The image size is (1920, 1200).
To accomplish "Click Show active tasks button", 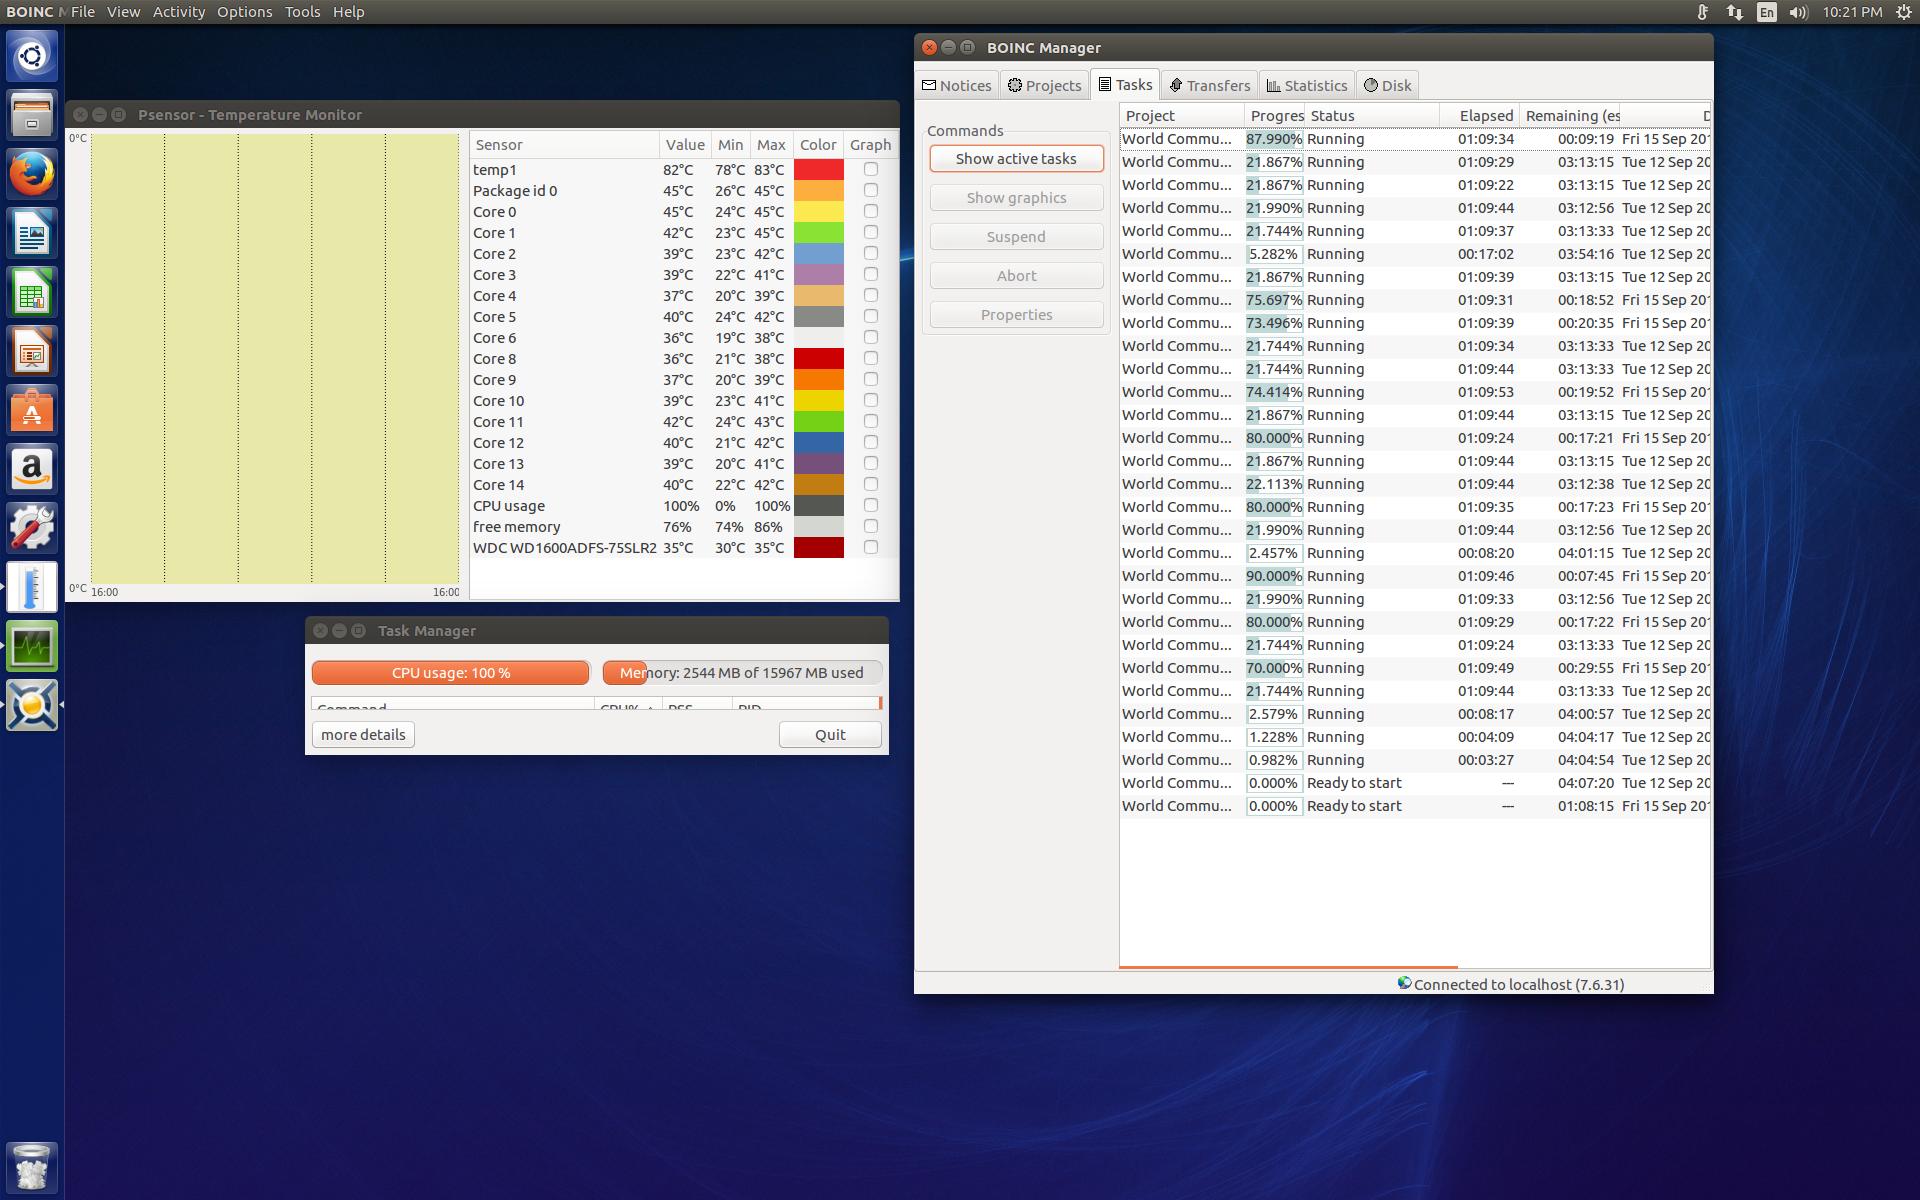I will coord(1016,158).
